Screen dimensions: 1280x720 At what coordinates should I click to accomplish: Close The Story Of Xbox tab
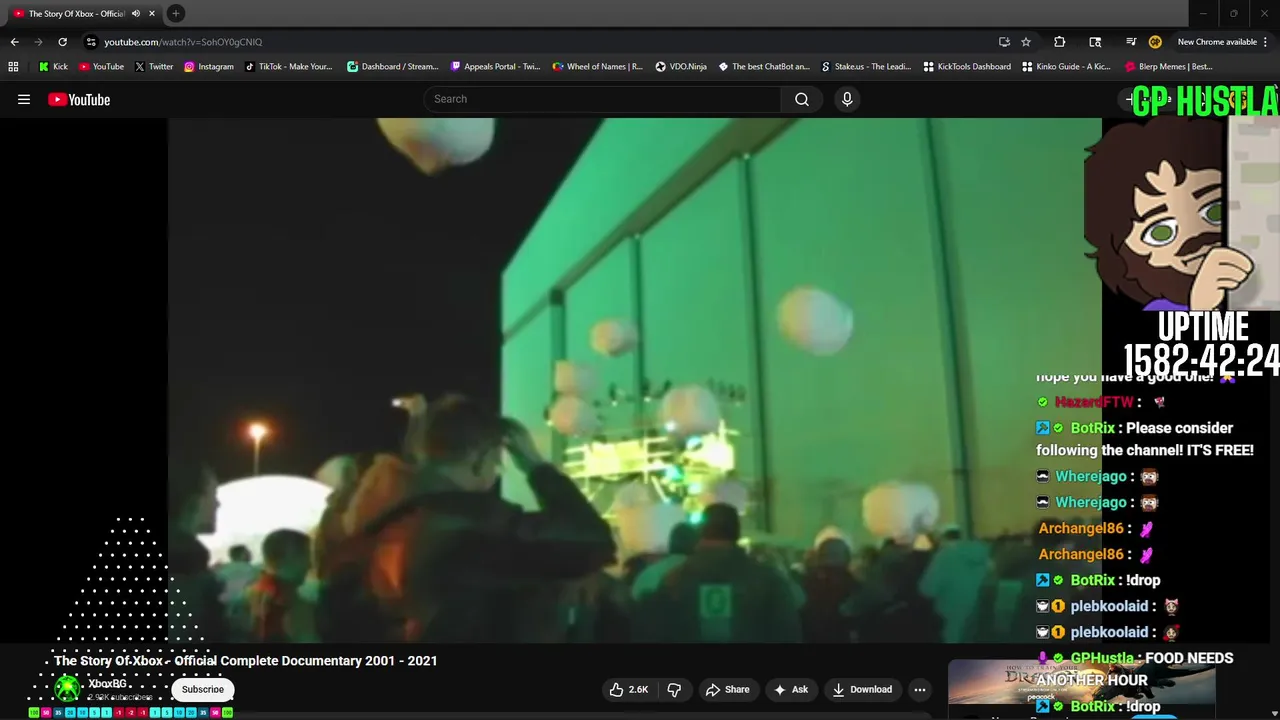click(152, 13)
